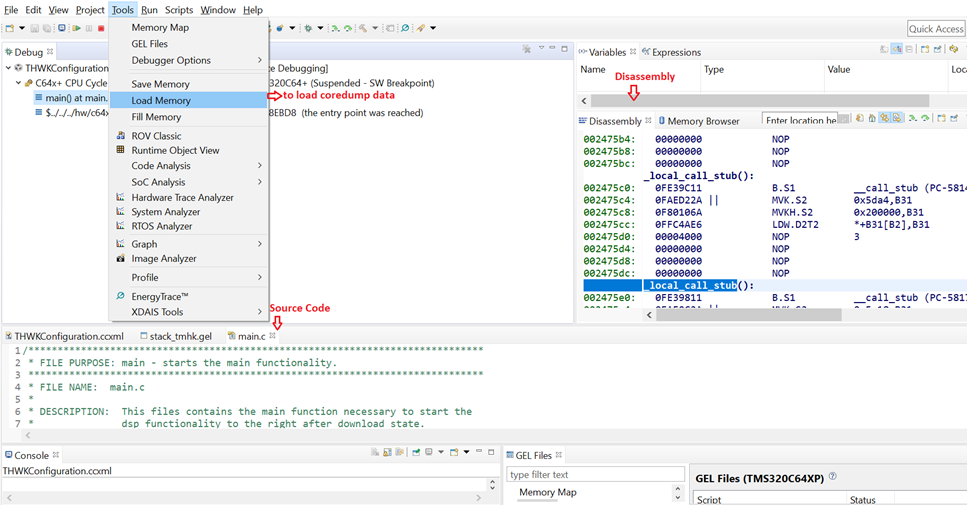The height and width of the screenshot is (505, 967).
Task: Click the Quick Access button
Action: 936,28
